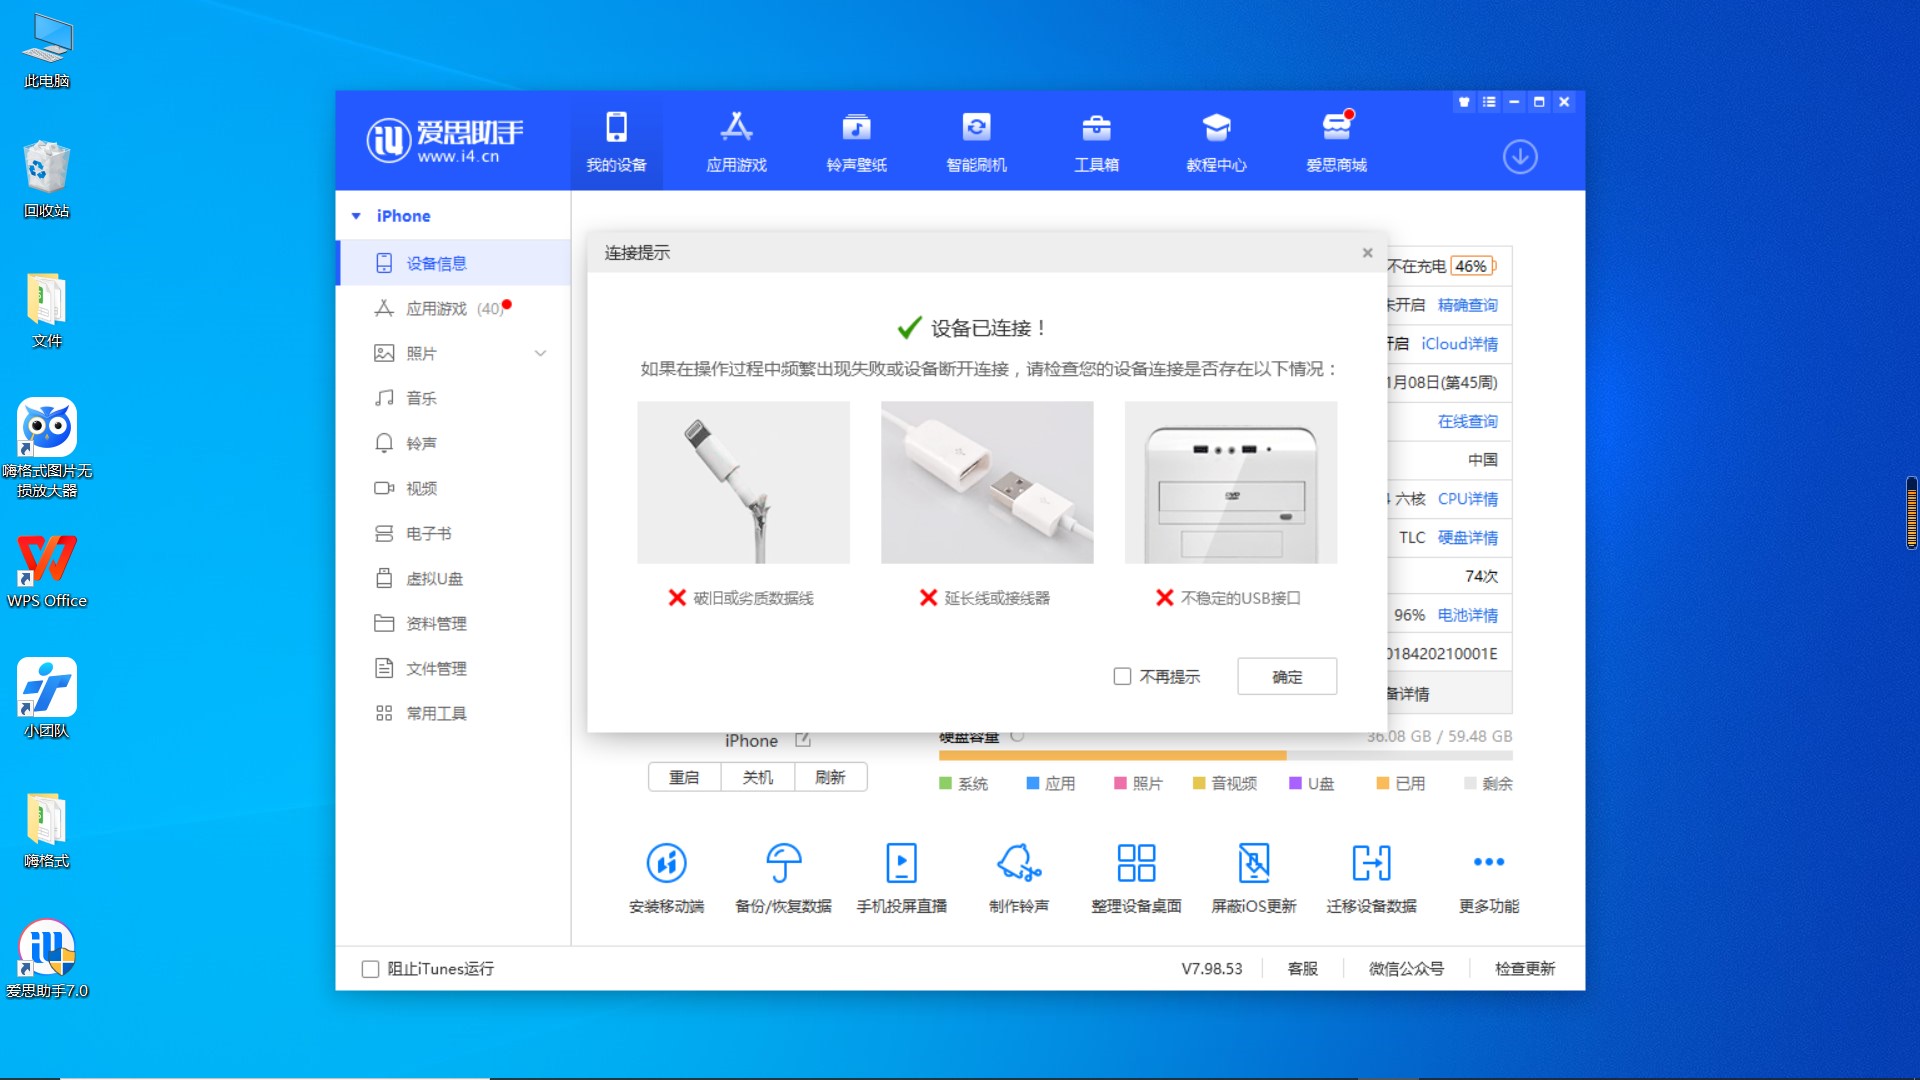Expand the 照片 sidebar chevron
This screenshot has height=1080, width=1920.
pyautogui.click(x=540, y=353)
